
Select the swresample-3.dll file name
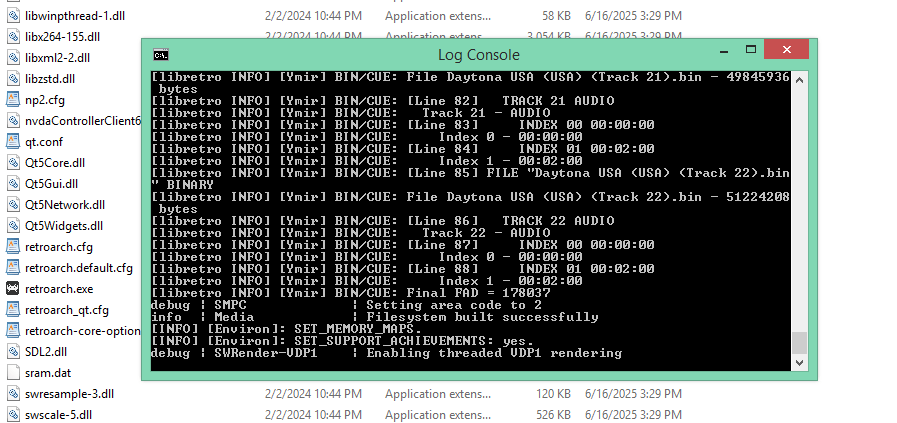70,394
